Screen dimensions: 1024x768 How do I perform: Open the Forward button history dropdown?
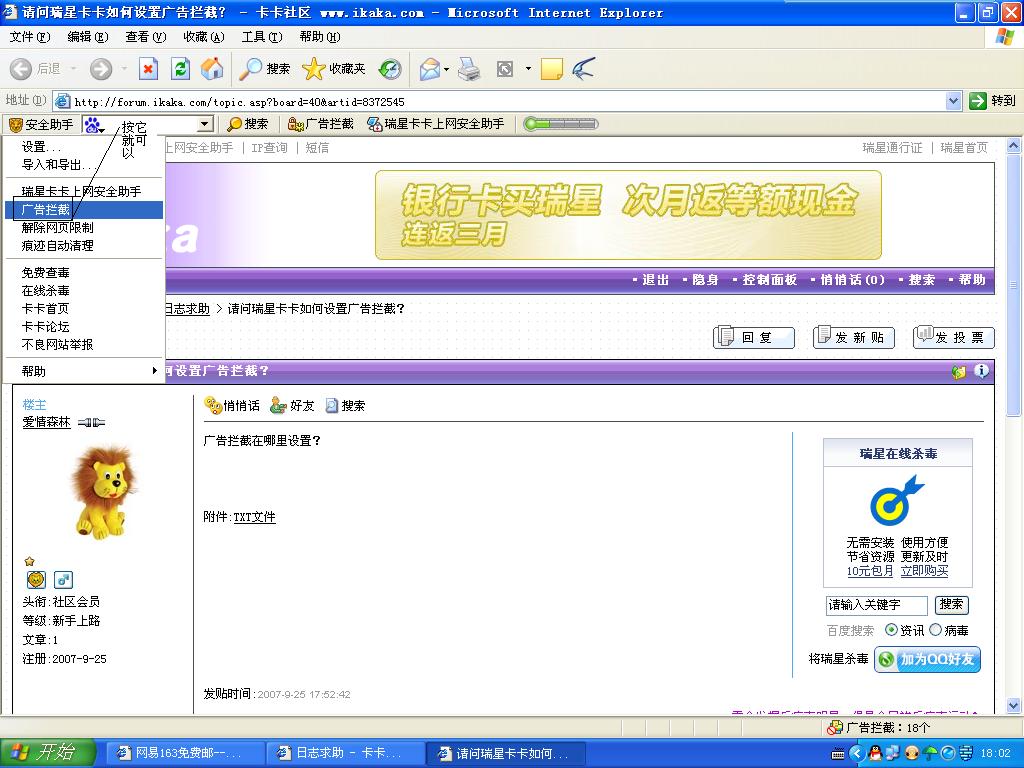(x=124, y=69)
